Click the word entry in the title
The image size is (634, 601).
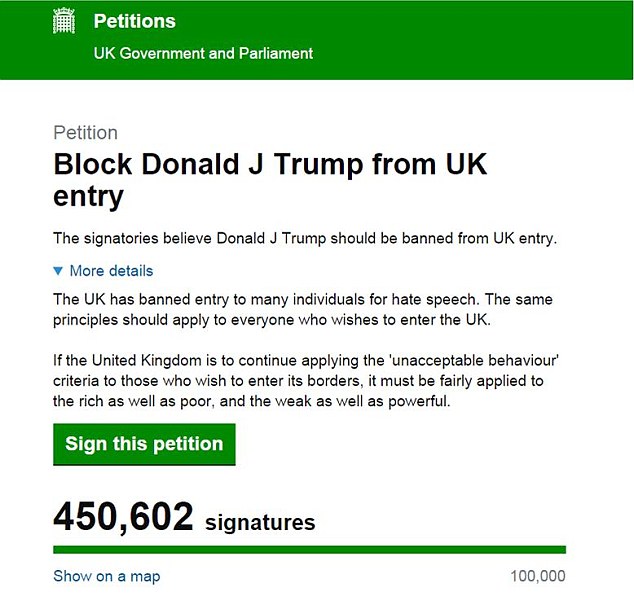[x=88, y=197]
